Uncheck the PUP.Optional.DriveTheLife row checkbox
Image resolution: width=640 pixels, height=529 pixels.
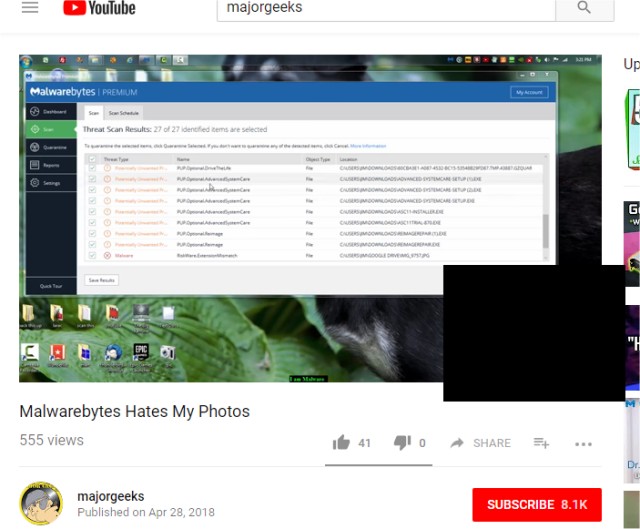point(92,168)
